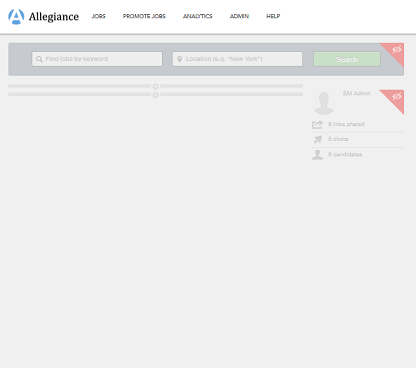Screen dimensions: 416x368
Task: Open the Help menu
Action: click(273, 16)
